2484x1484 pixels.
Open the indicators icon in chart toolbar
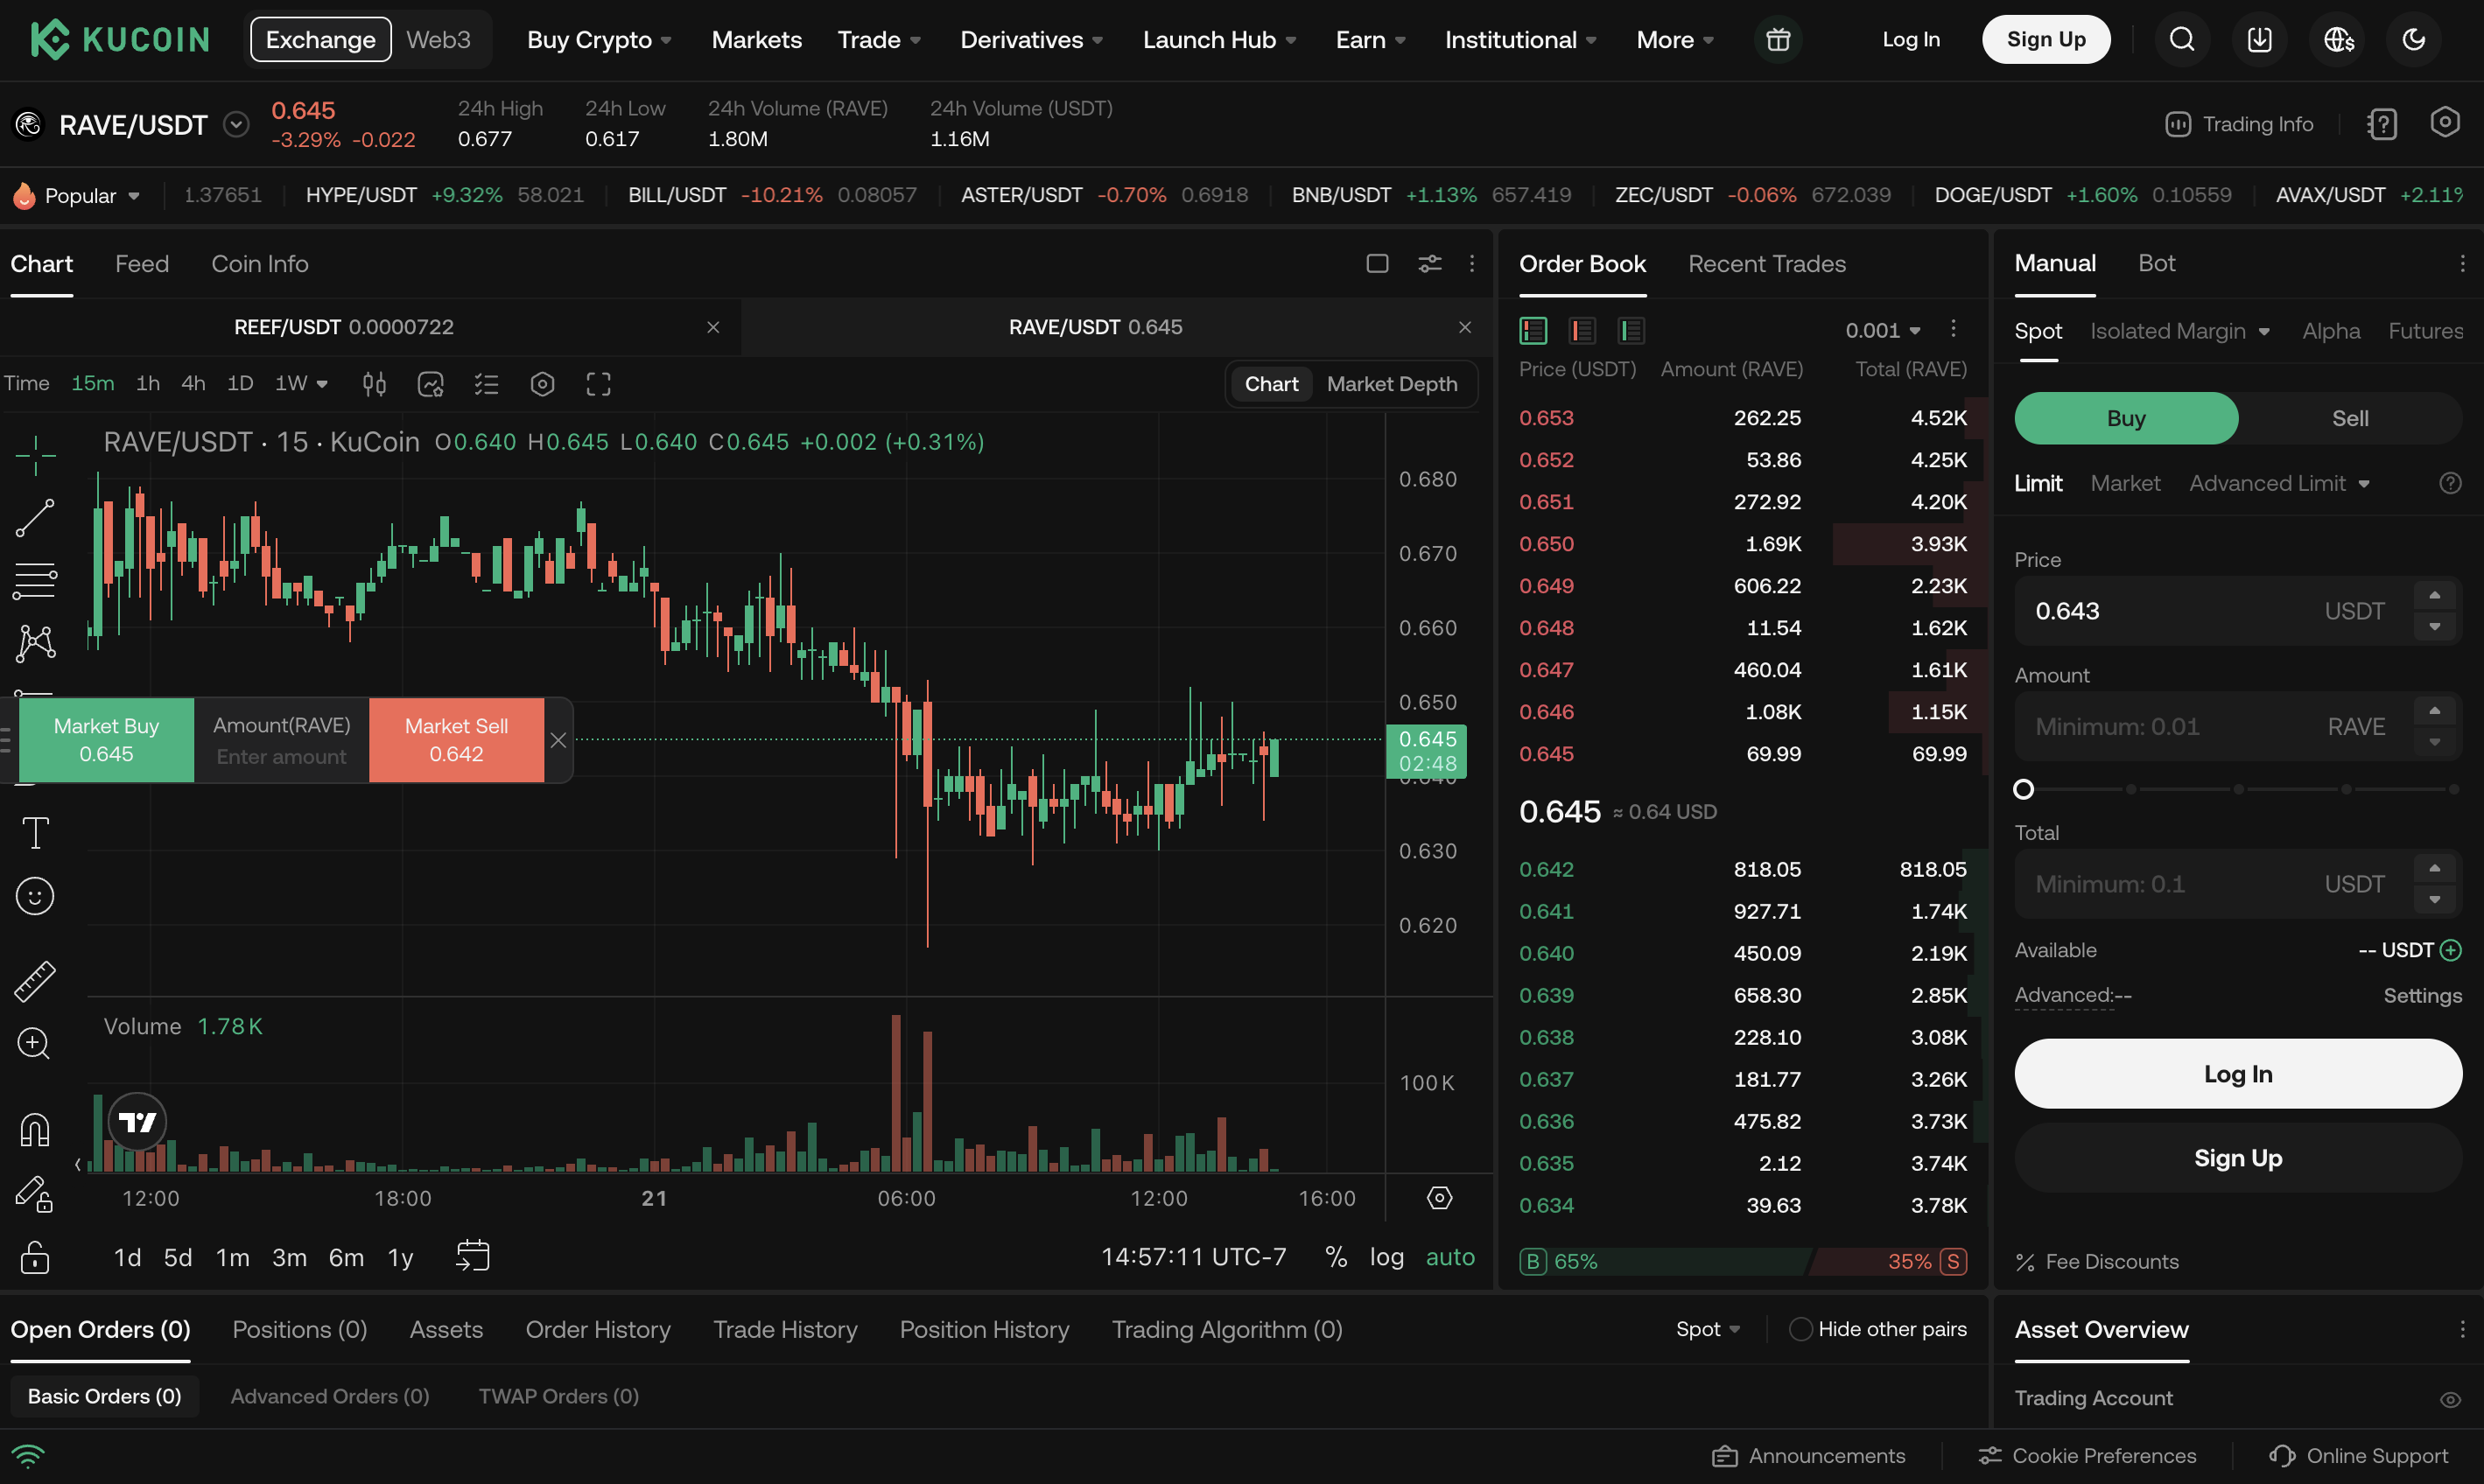click(x=430, y=384)
